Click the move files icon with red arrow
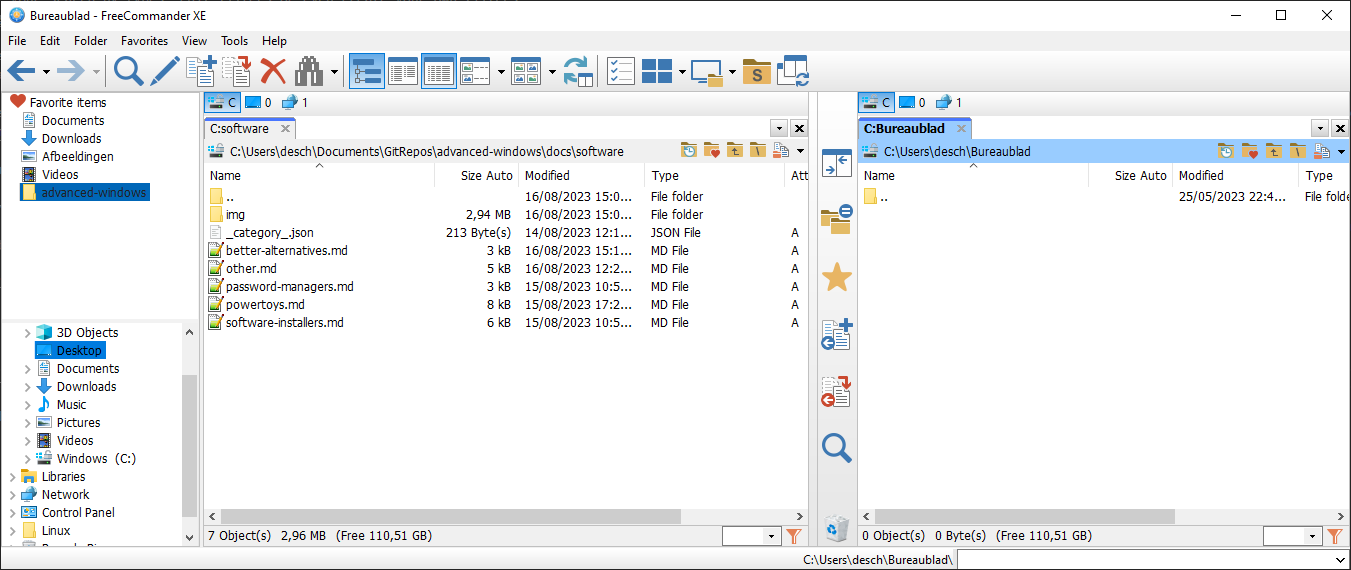 (x=237, y=71)
